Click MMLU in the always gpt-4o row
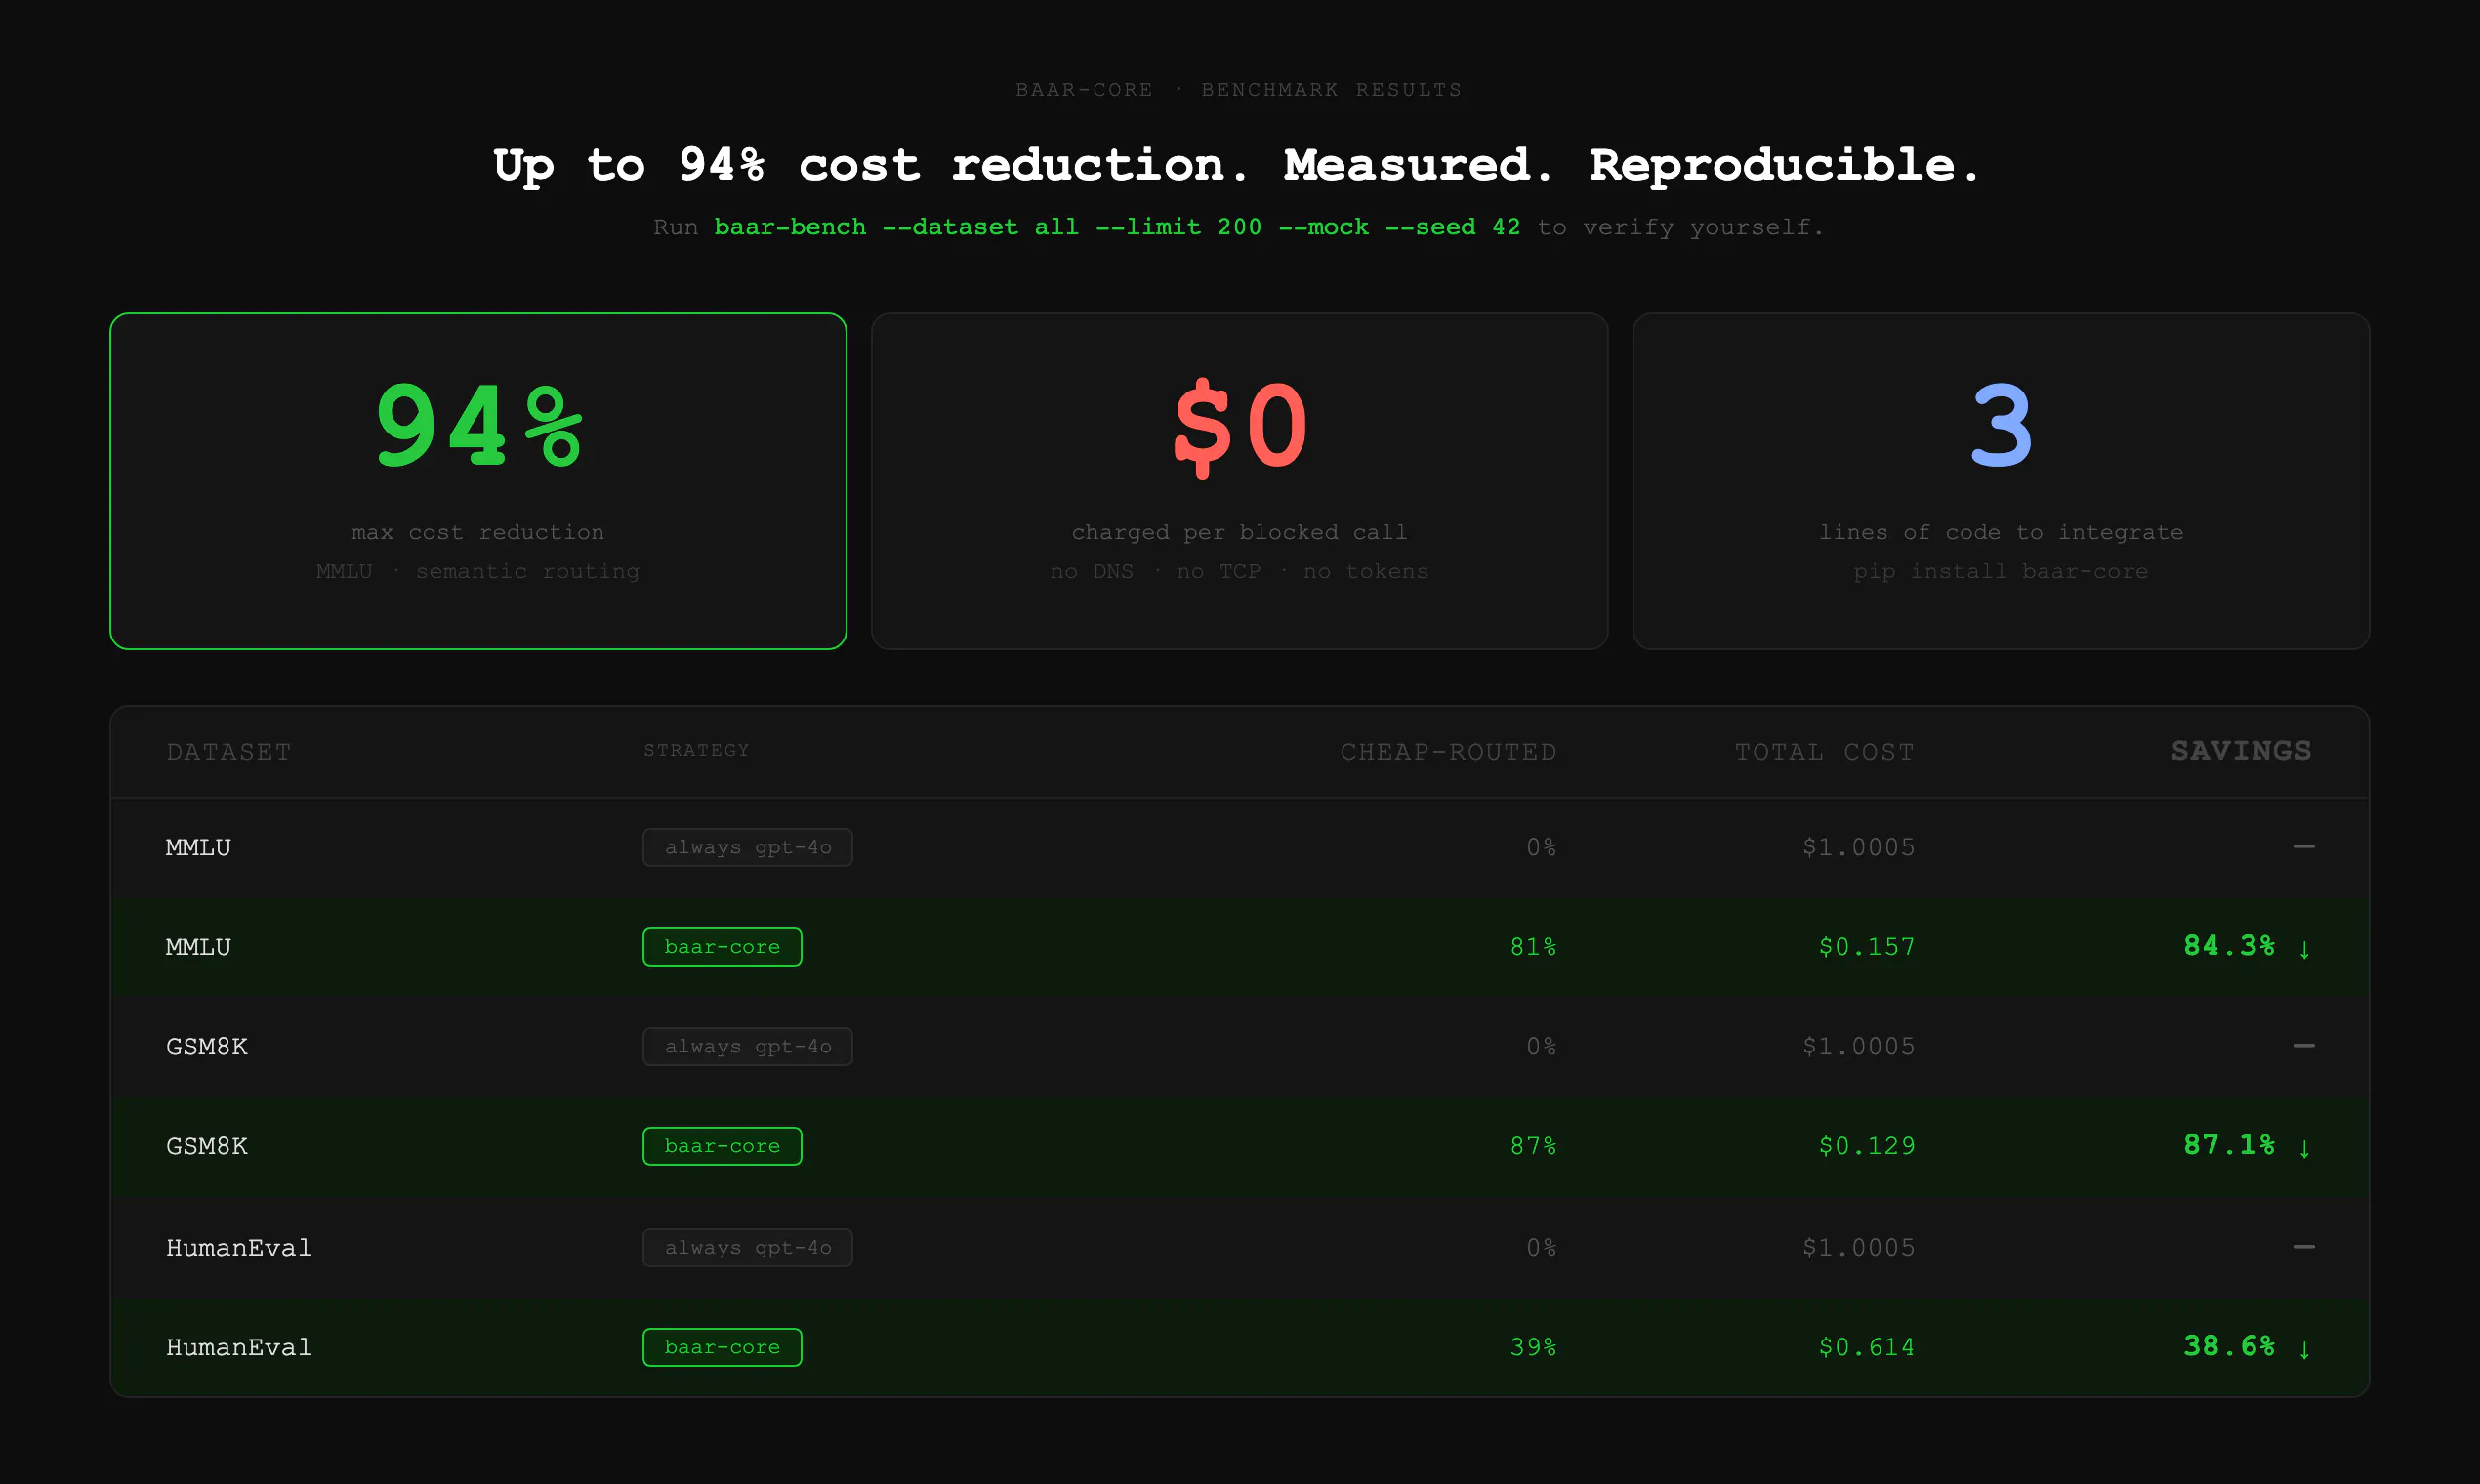Viewport: 2480px width, 1484px height. tap(198, 848)
